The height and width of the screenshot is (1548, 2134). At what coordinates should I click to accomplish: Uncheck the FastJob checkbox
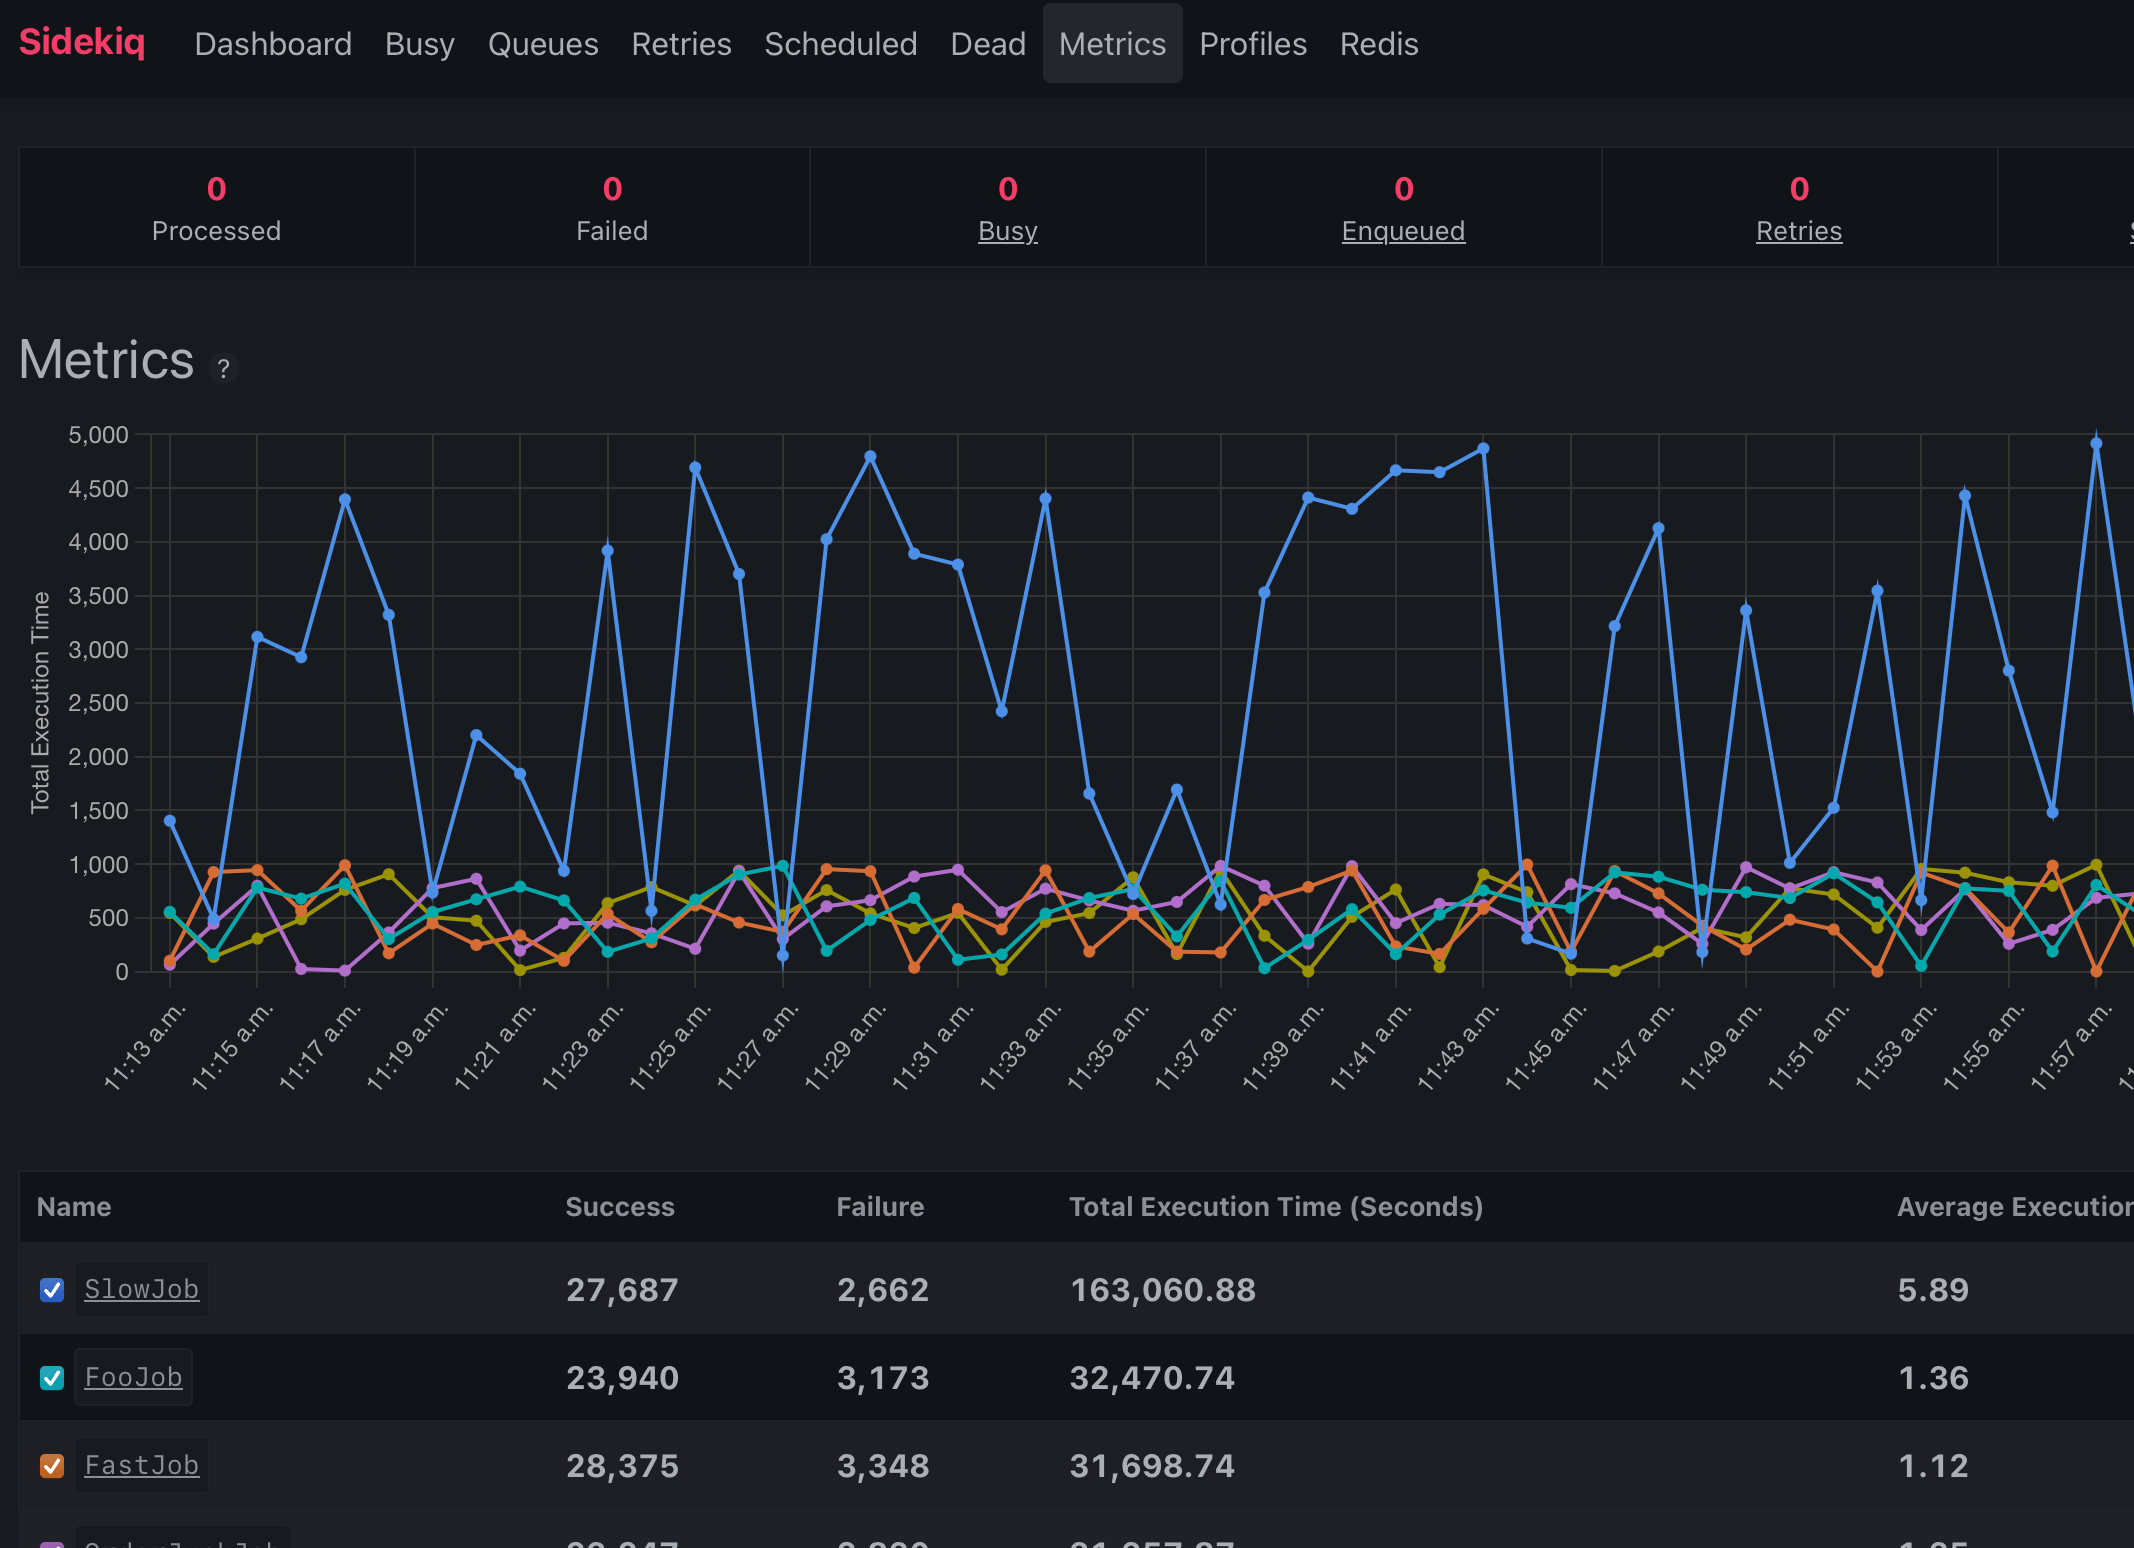[x=52, y=1466]
